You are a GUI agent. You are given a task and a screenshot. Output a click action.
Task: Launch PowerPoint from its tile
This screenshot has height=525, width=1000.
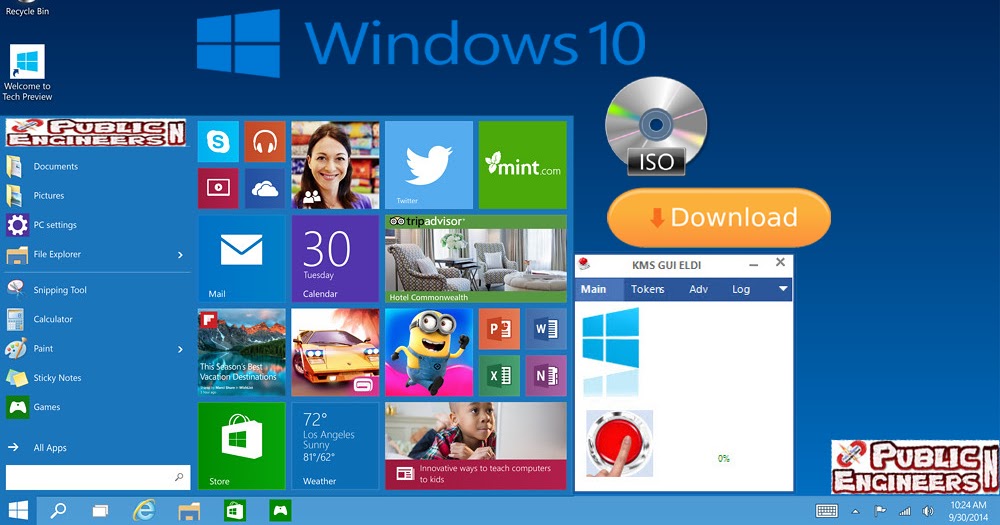tap(499, 329)
